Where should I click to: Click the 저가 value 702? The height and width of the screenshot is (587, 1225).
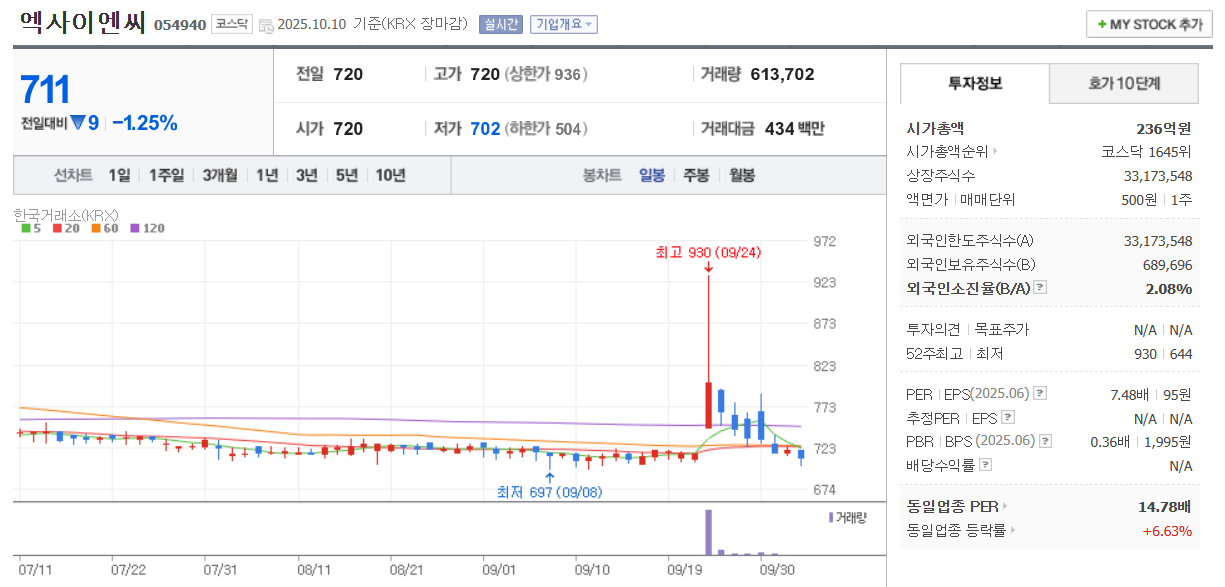(485, 129)
